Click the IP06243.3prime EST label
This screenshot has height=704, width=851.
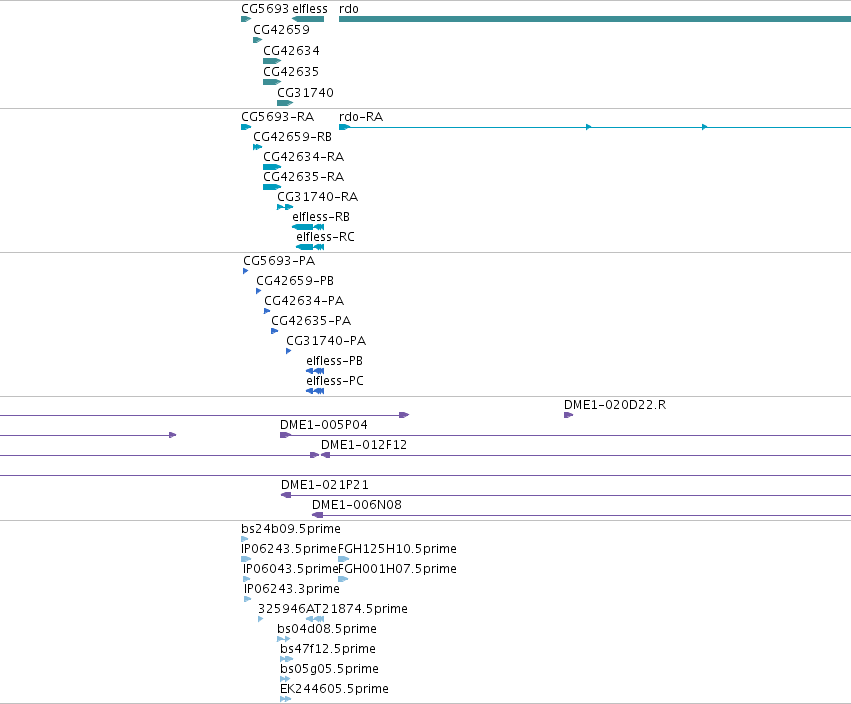tap(292, 589)
